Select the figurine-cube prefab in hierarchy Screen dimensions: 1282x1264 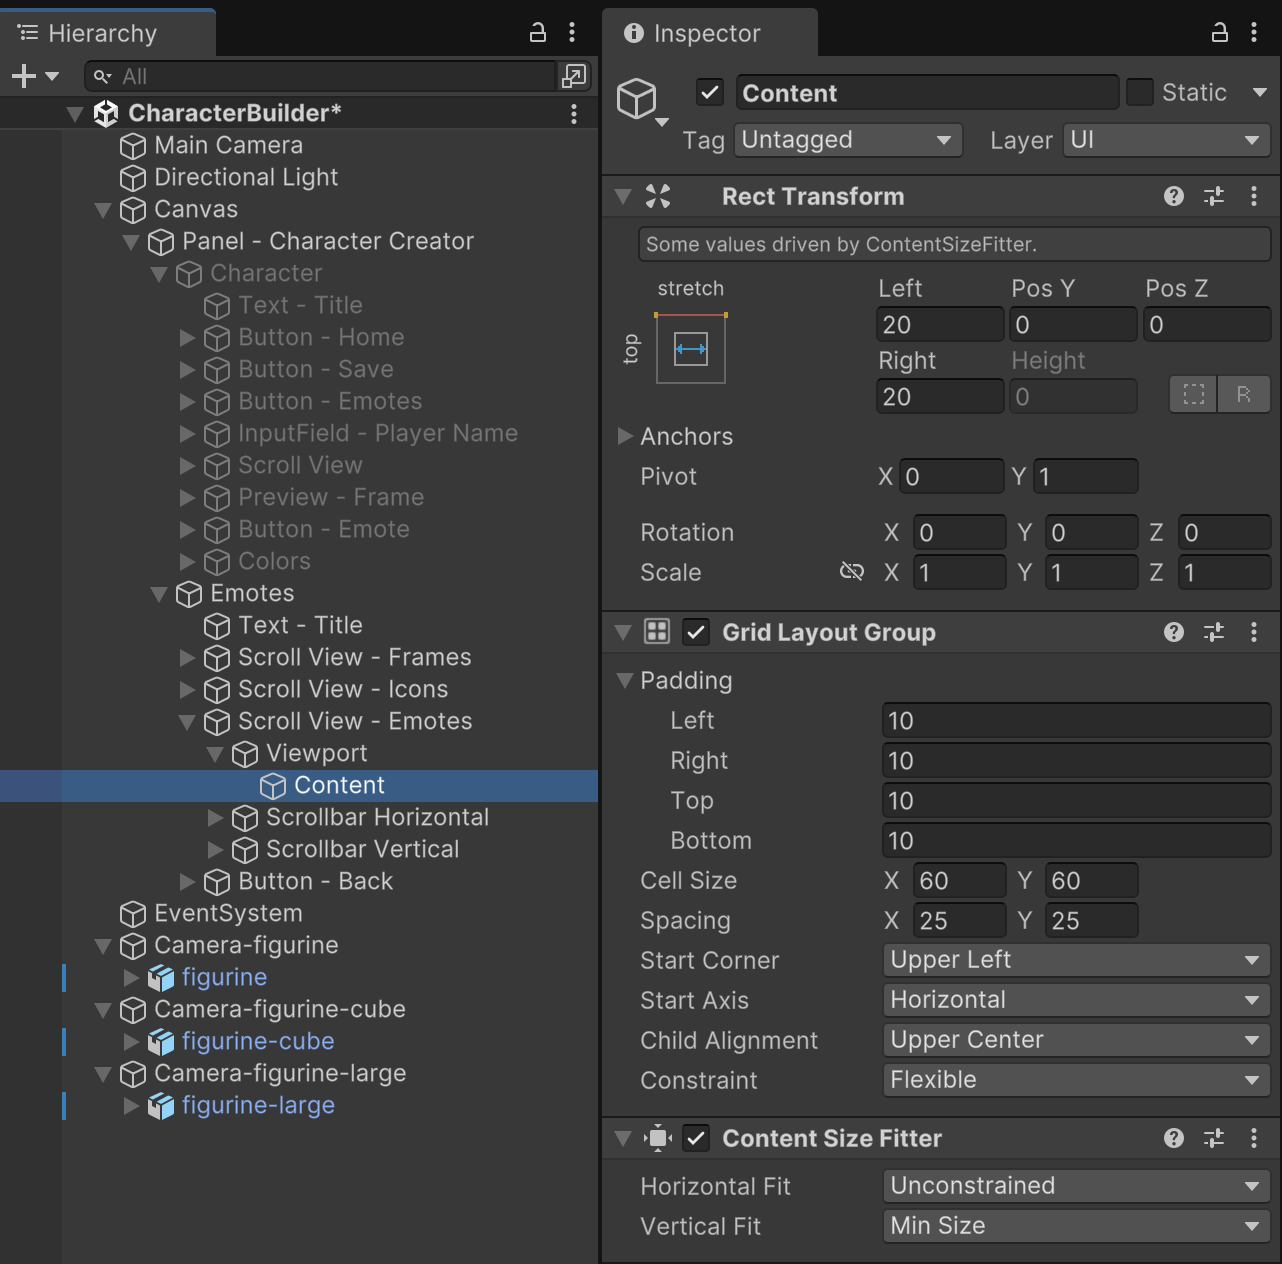tap(257, 1041)
